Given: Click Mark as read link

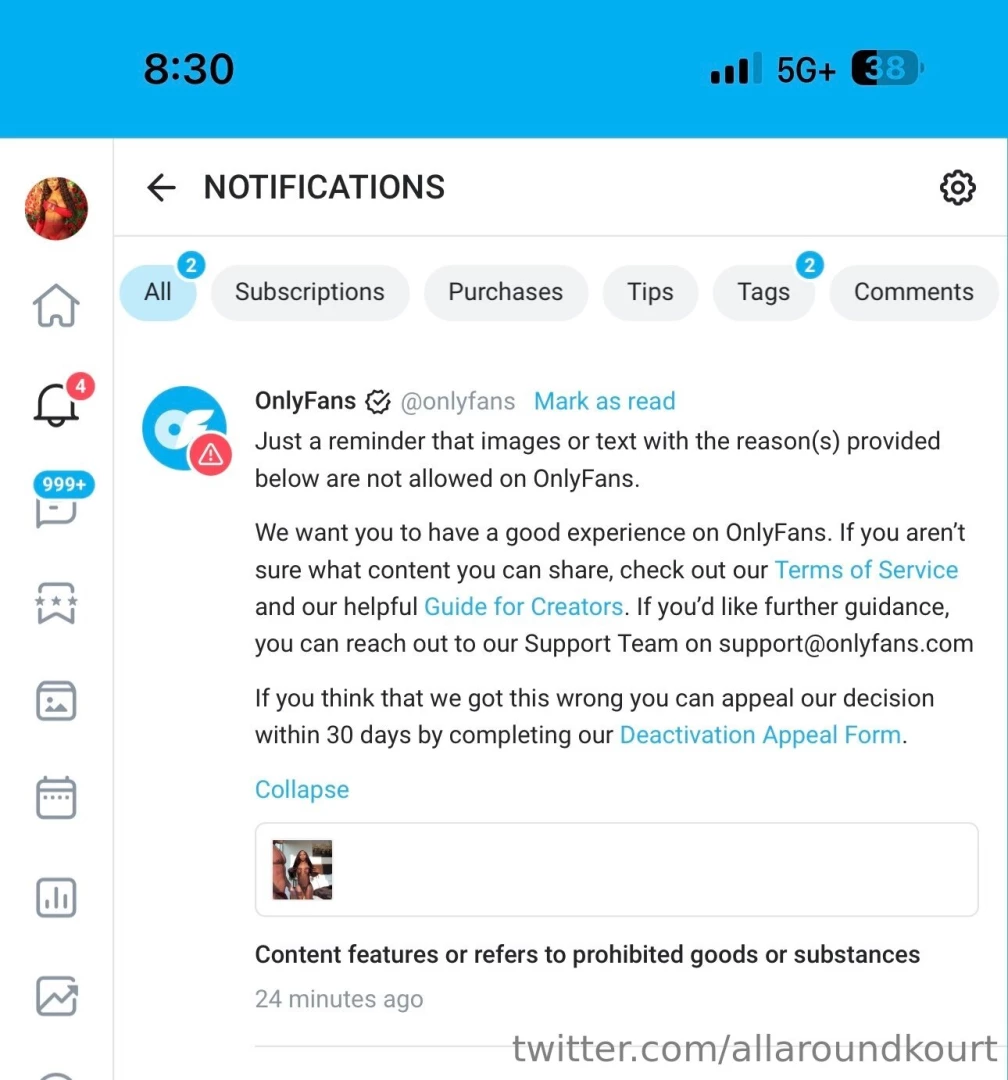Looking at the screenshot, I should (605, 401).
